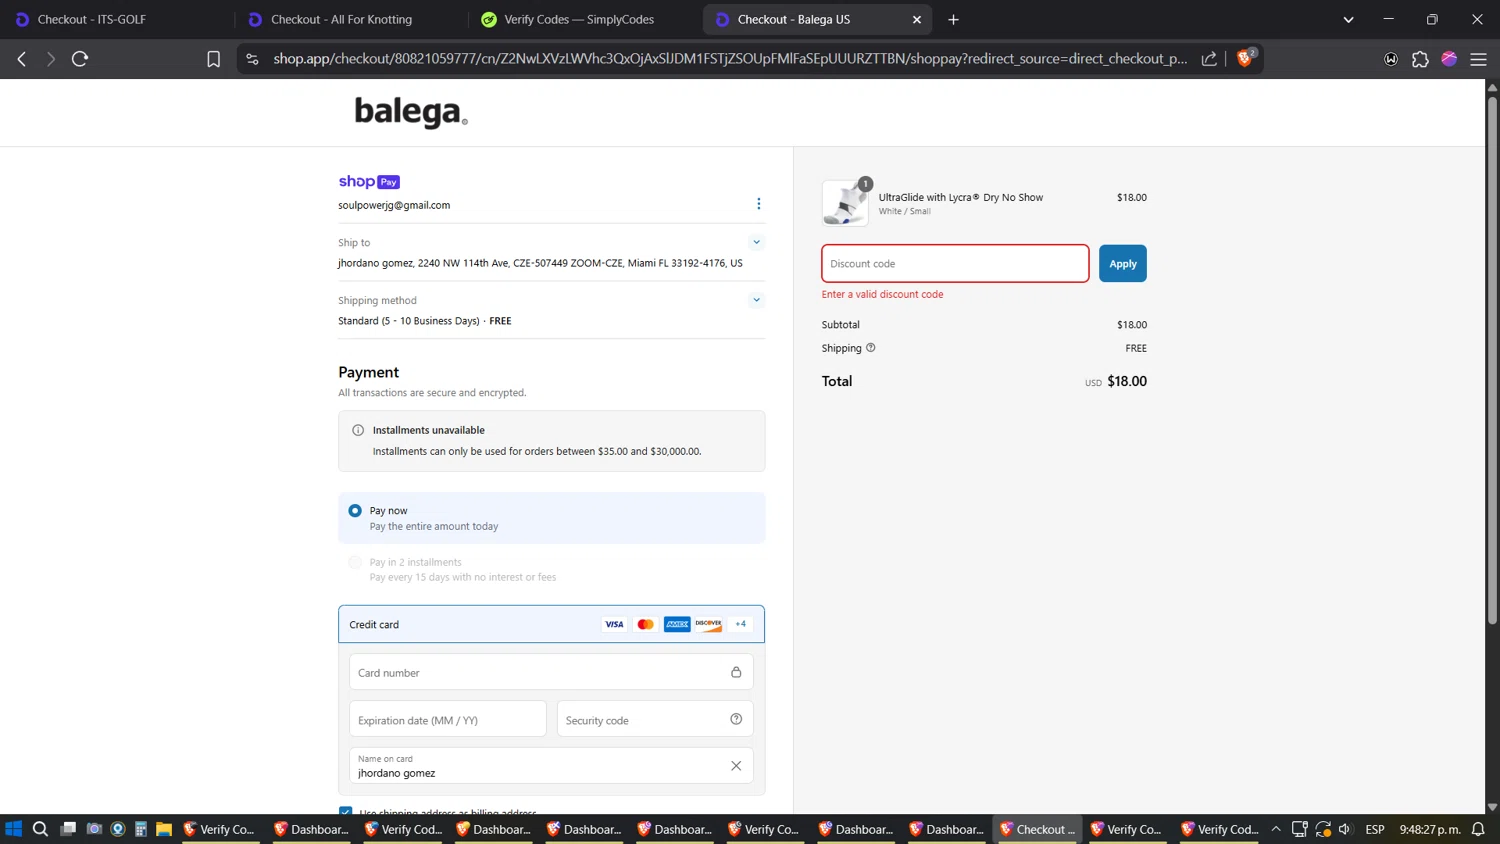Open the purple profile avatar icon
Image resolution: width=1500 pixels, height=844 pixels.
1449,59
